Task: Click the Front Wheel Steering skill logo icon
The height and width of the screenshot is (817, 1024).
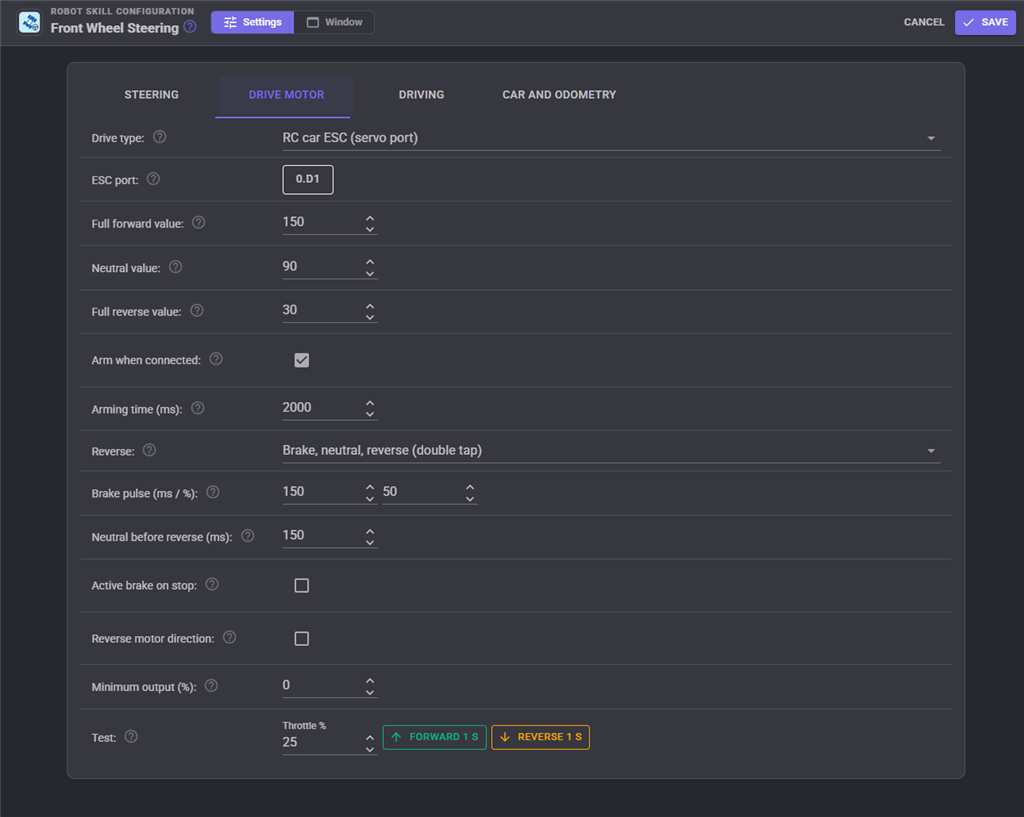Action: (29, 22)
